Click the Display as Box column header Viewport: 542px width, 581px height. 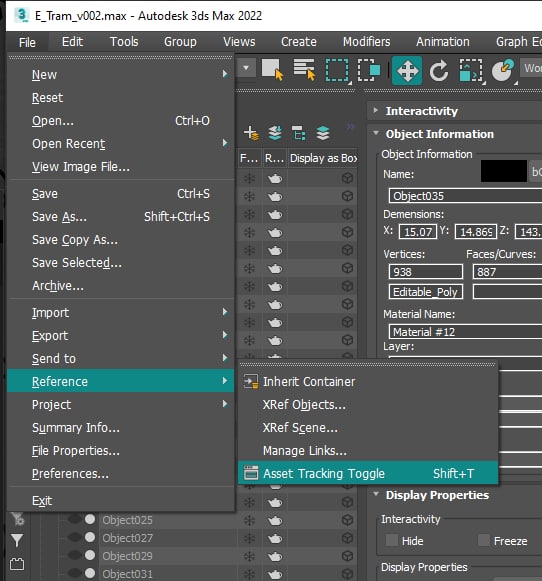point(323,158)
